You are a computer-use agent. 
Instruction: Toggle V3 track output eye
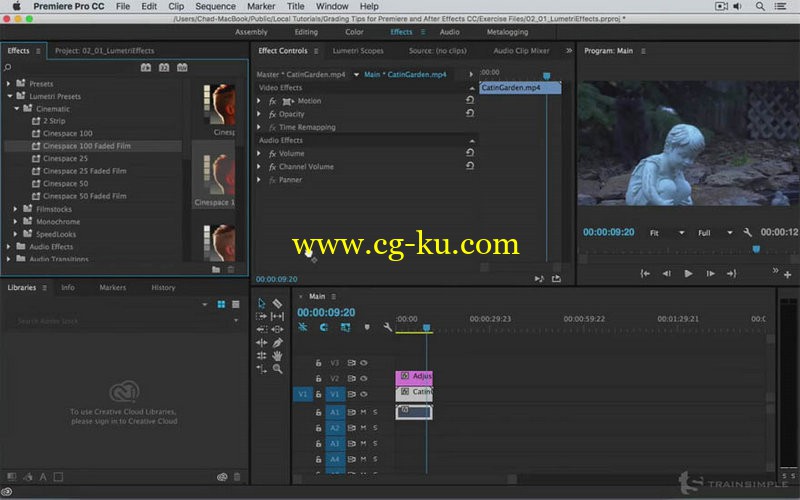(x=364, y=363)
